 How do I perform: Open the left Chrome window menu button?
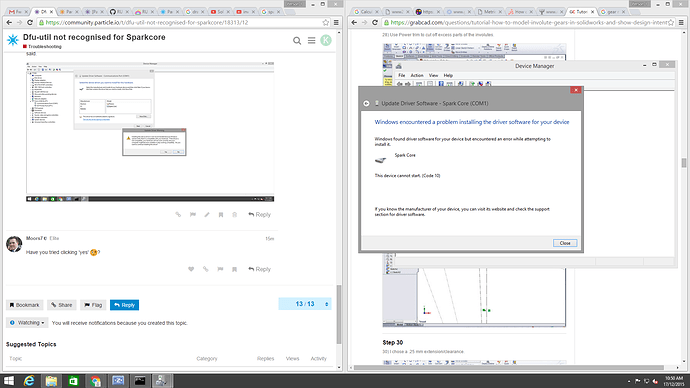(336, 22)
